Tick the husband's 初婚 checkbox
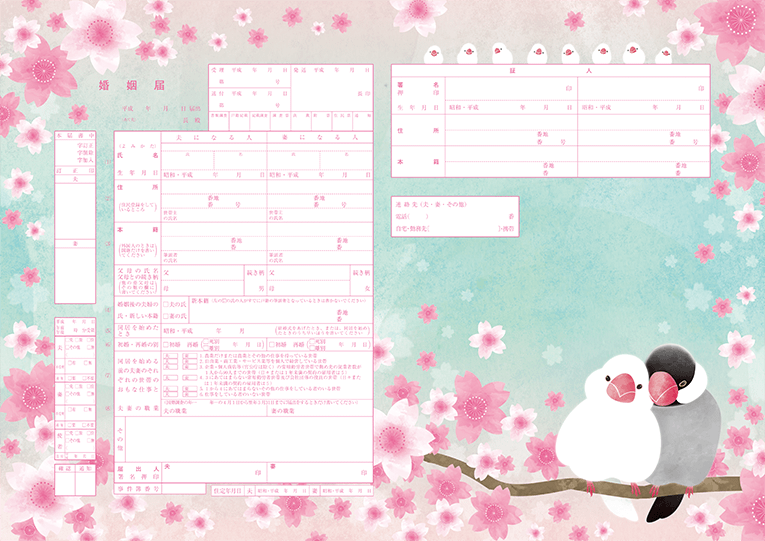The width and height of the screenshot is (765, 541). pyautogui.click(x=167, y=344)
